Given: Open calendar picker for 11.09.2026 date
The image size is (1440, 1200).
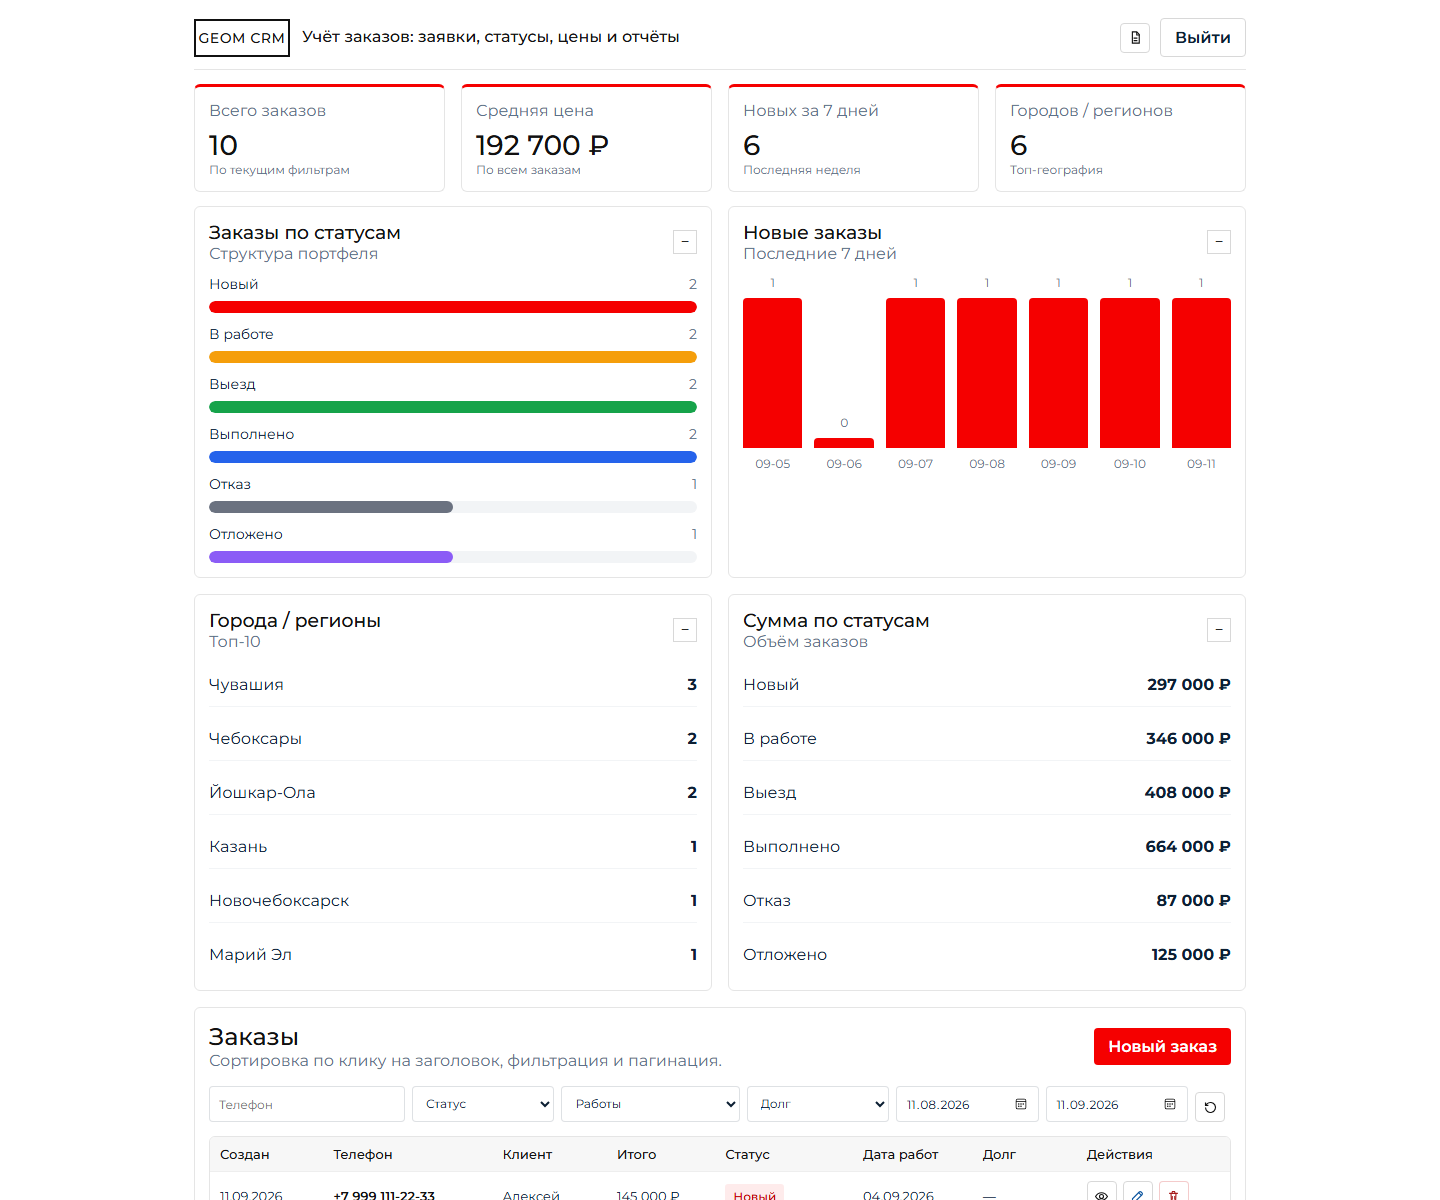Looking at the screenshot, I should click(1170, 1104).
